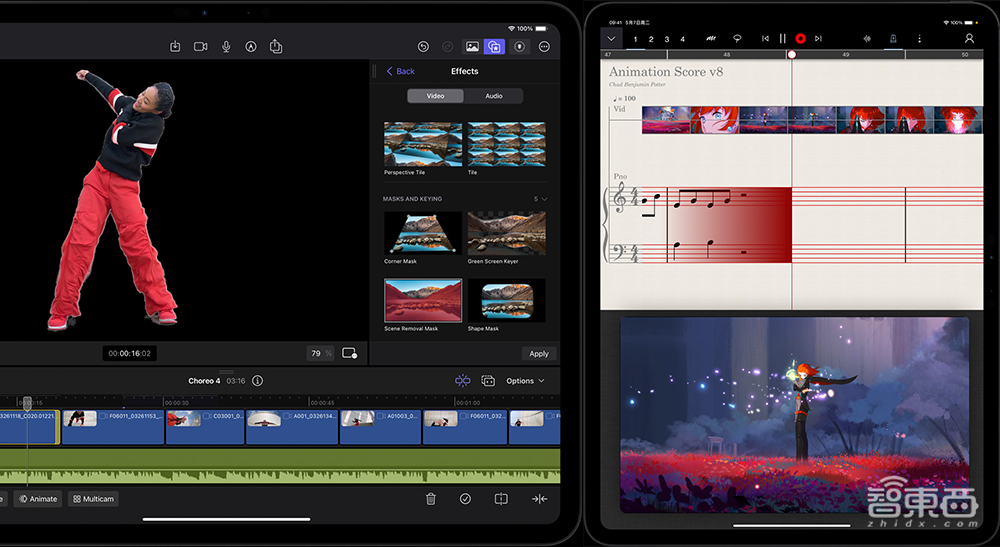Expand the Masks and Keying section chevron
Screen dimensions: 1000x547
545,199
